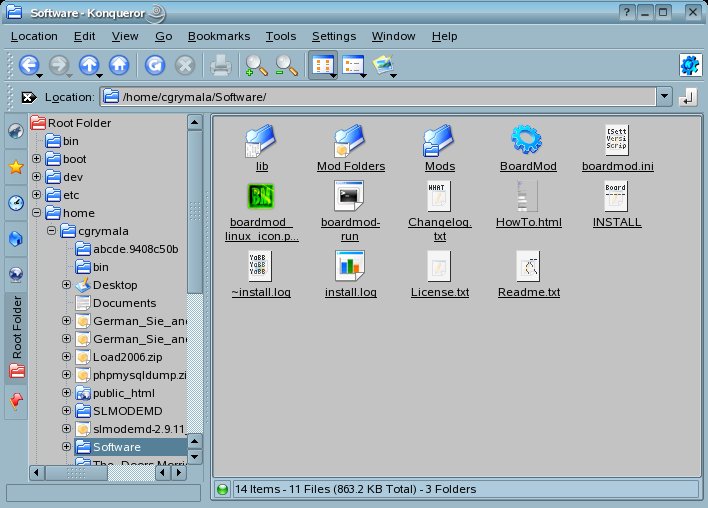This screenshot has height=508, width=708.
Task: Reload the current folder view
Action: 155,65
